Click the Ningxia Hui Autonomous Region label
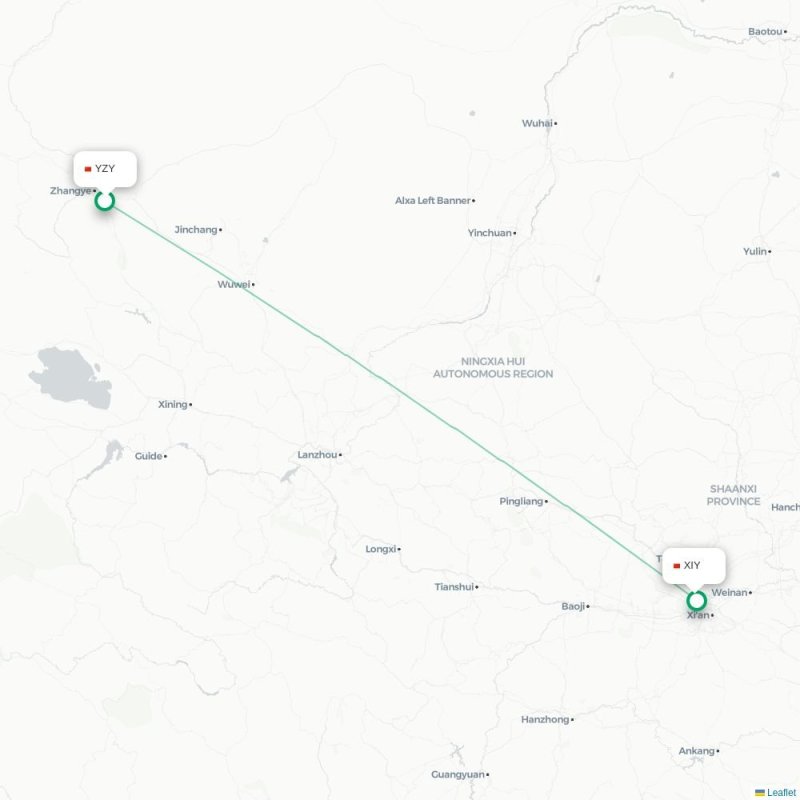This screenshot has height=800, width=800. 493,367
